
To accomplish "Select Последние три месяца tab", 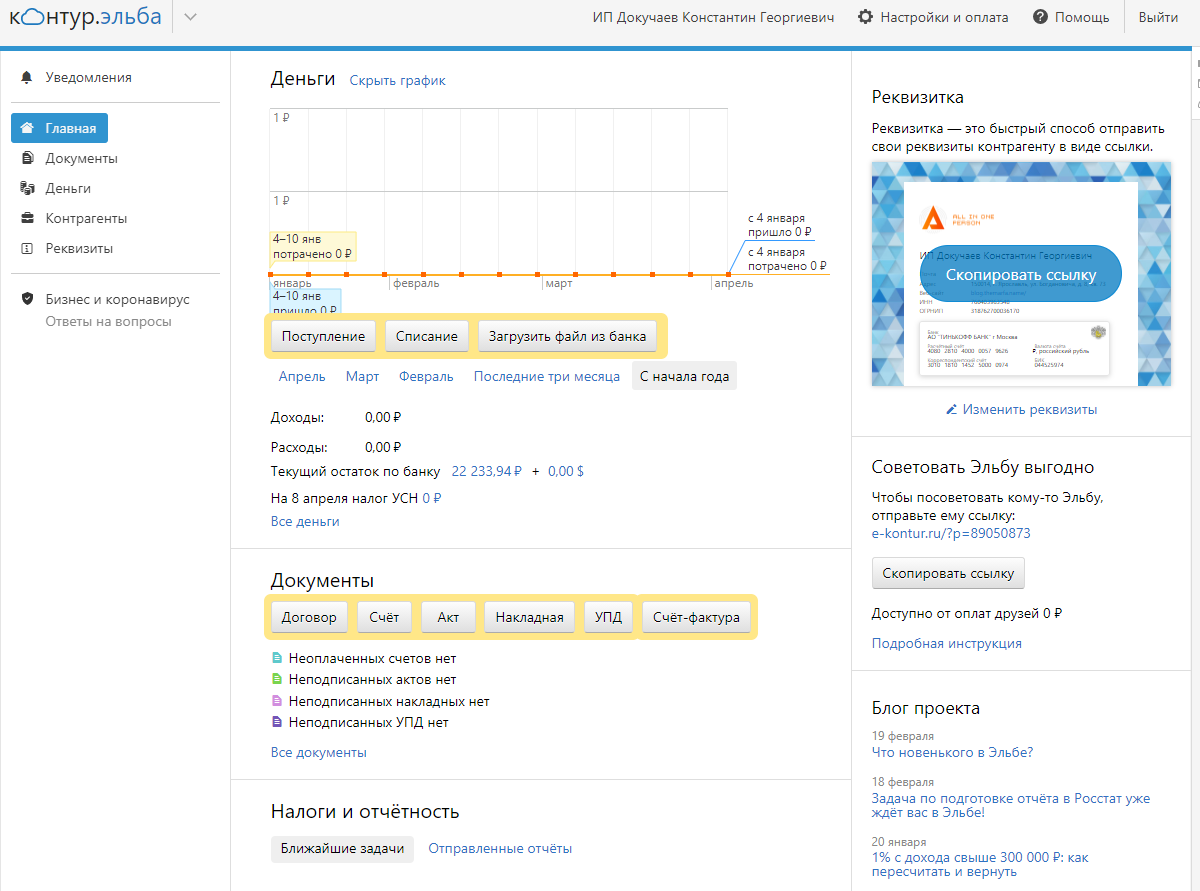I will (x=547, y=376).
